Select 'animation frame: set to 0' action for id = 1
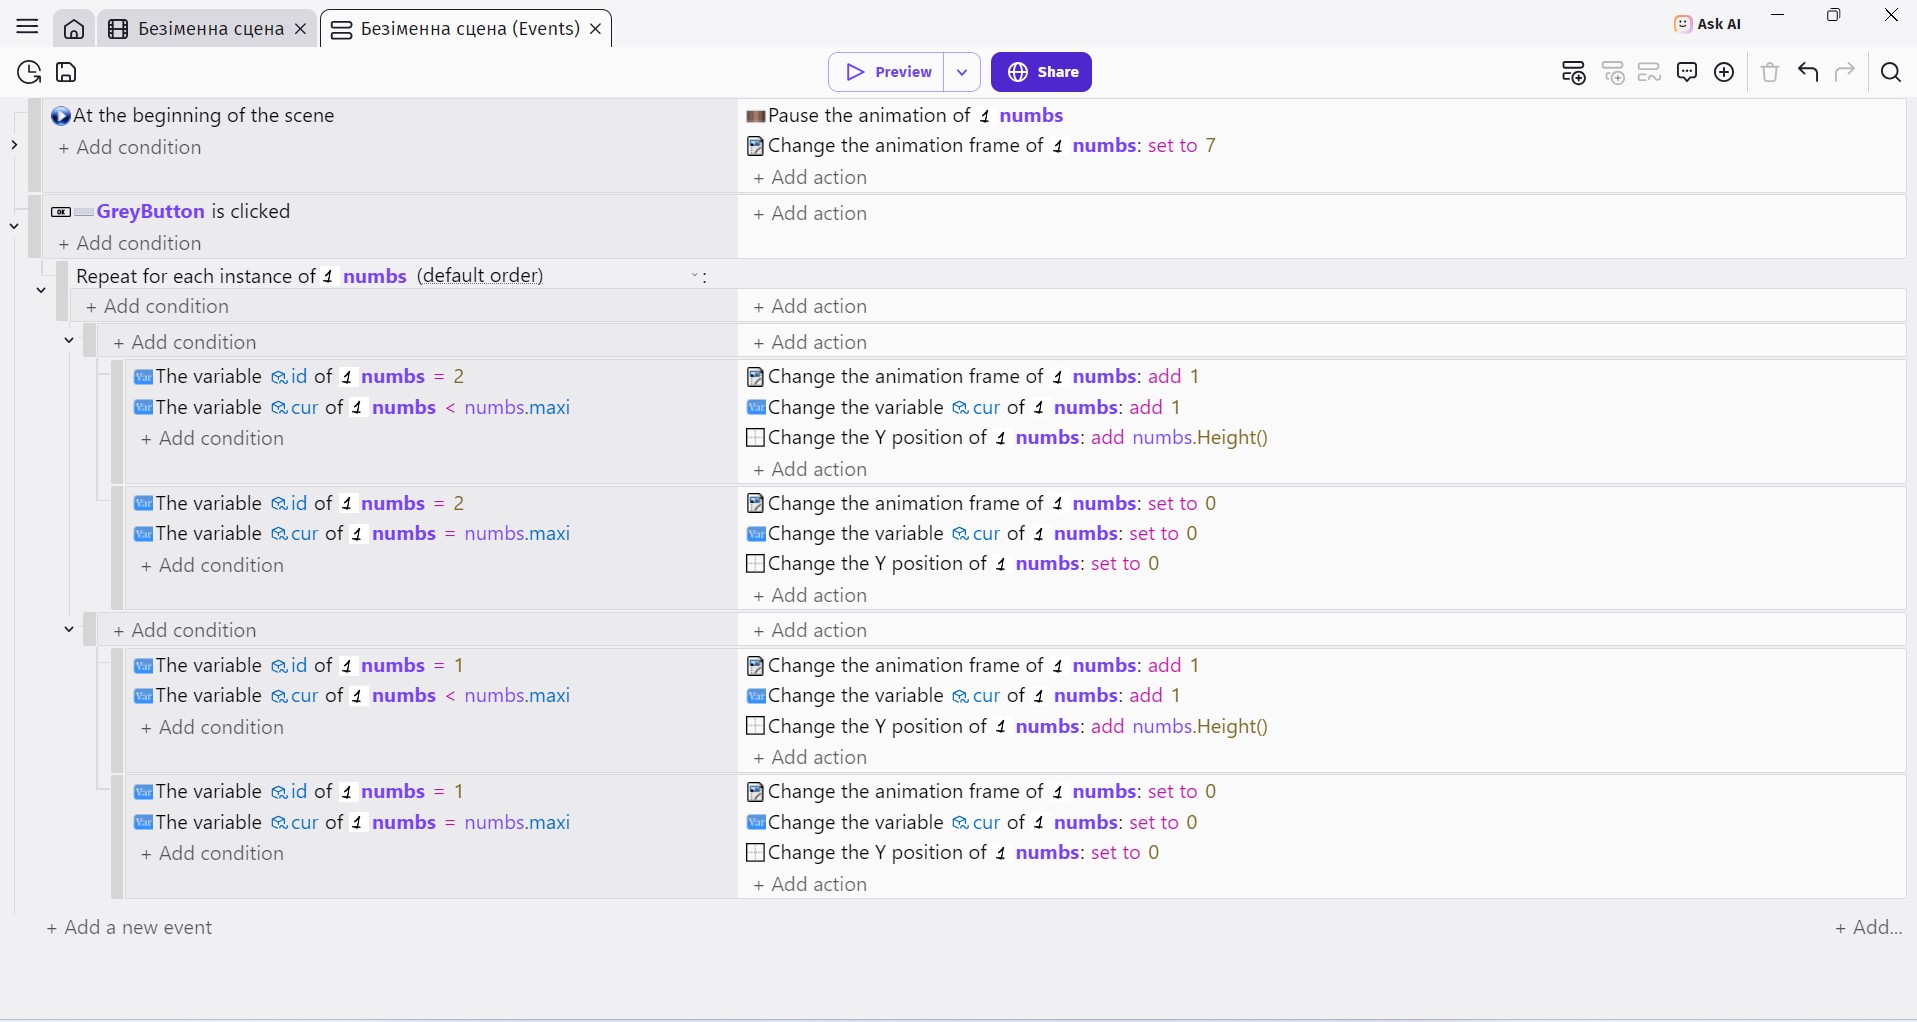This screenshot has height=1022, width=1917. pos(981,792)
